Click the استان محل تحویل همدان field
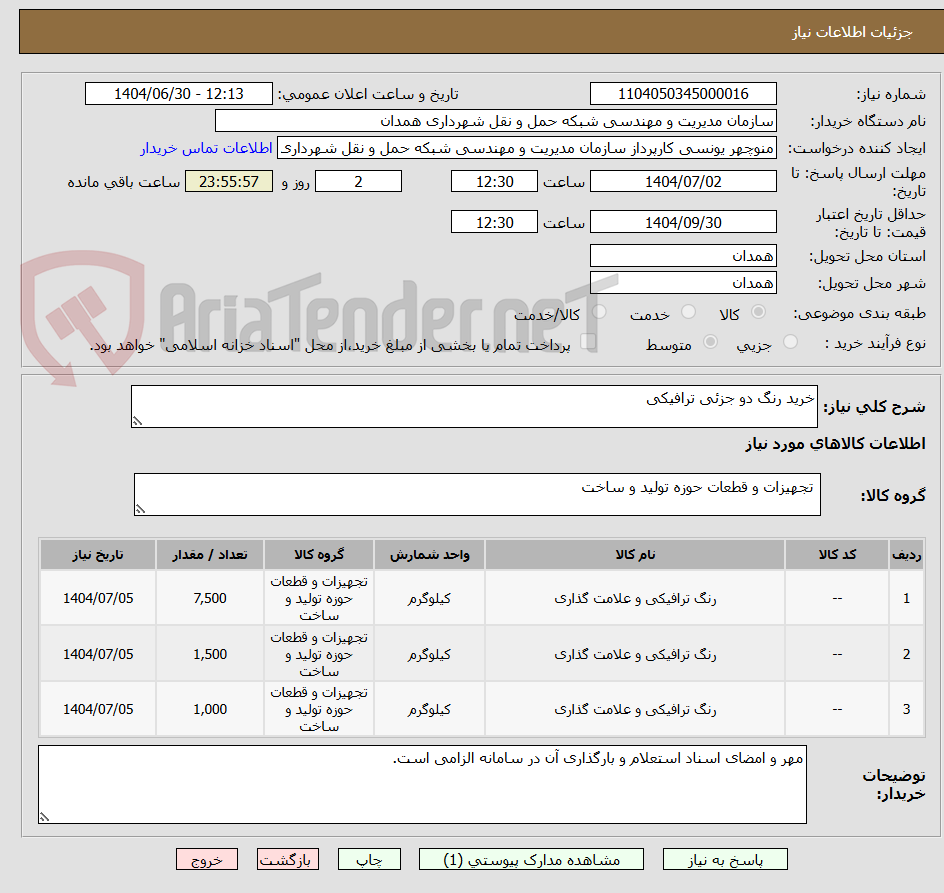 point(683,255)
